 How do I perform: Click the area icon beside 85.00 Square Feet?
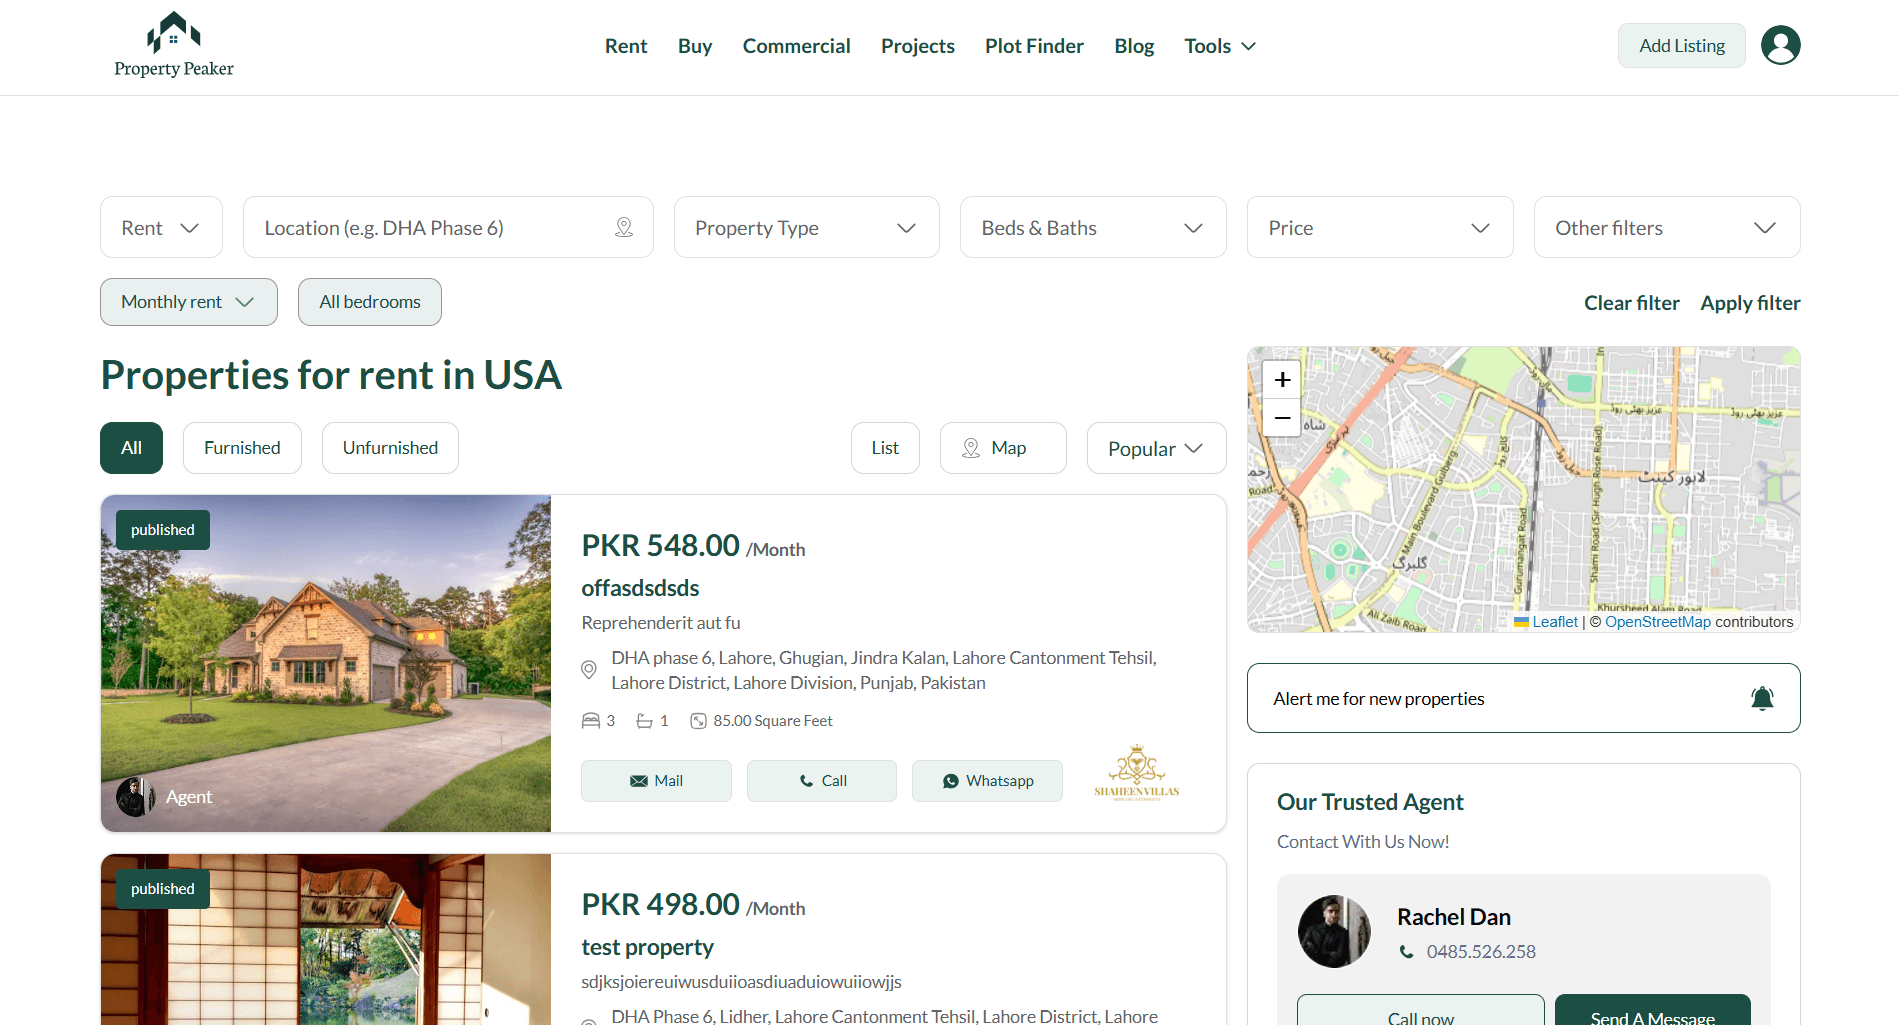point(699,721)
